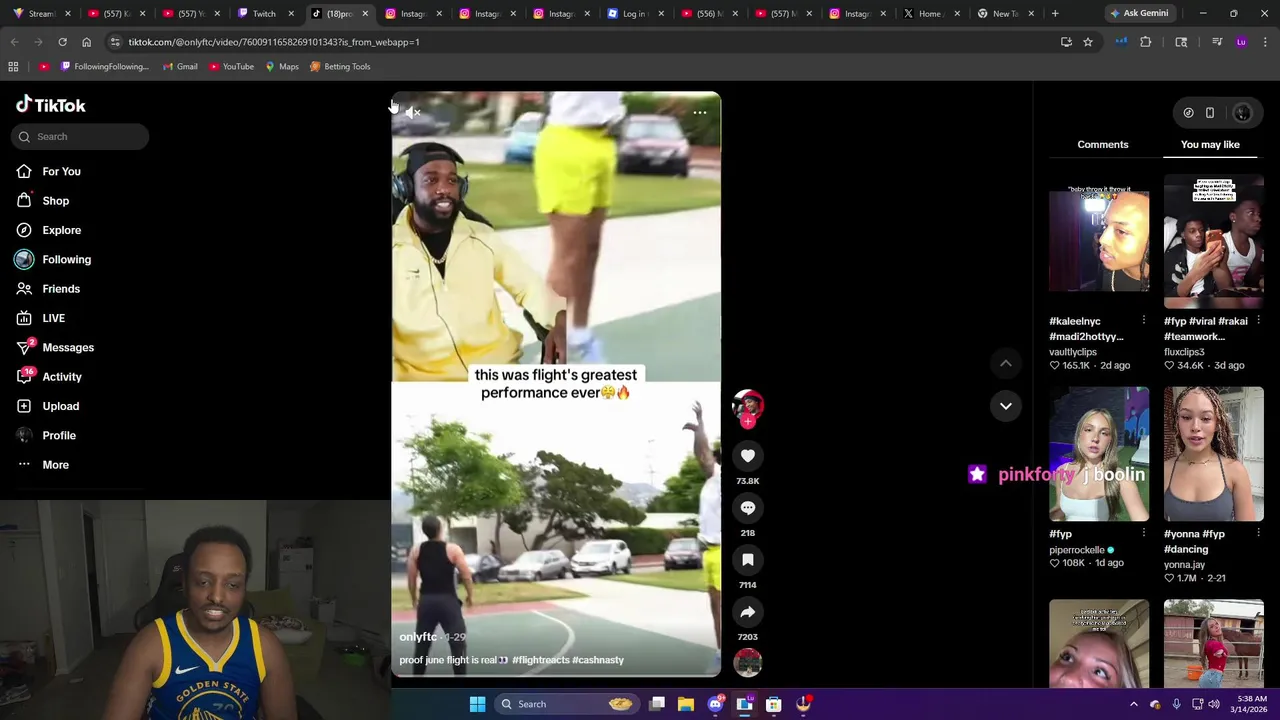Bookmark this page with the star icon
The height and width of the screenshot is (720, 1280).
(x=1088, y=42)
